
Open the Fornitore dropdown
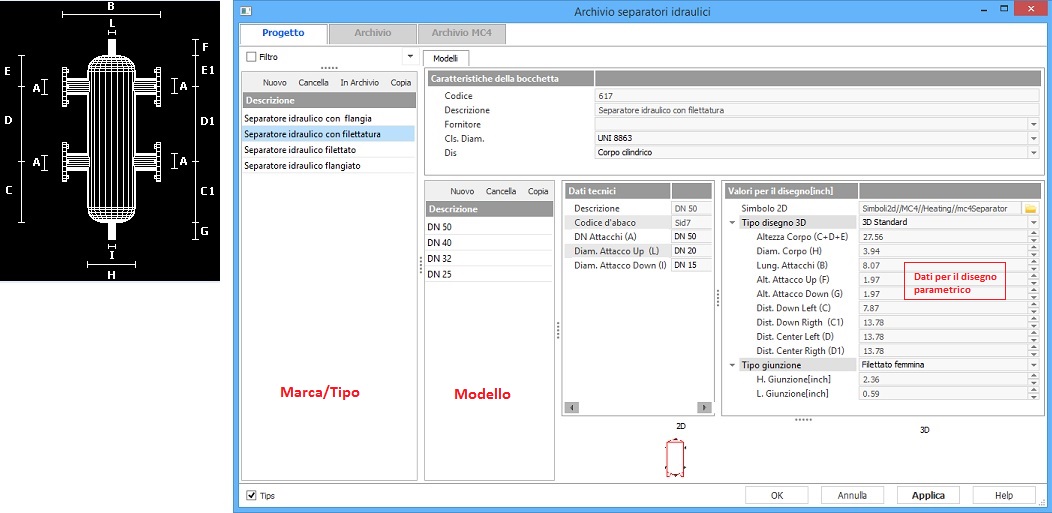[1033, 124]
